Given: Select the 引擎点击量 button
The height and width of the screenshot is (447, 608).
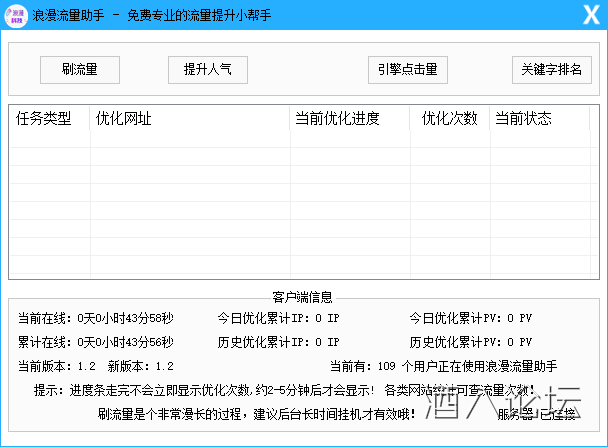Looking at the screenshot, I should point(408,70).
